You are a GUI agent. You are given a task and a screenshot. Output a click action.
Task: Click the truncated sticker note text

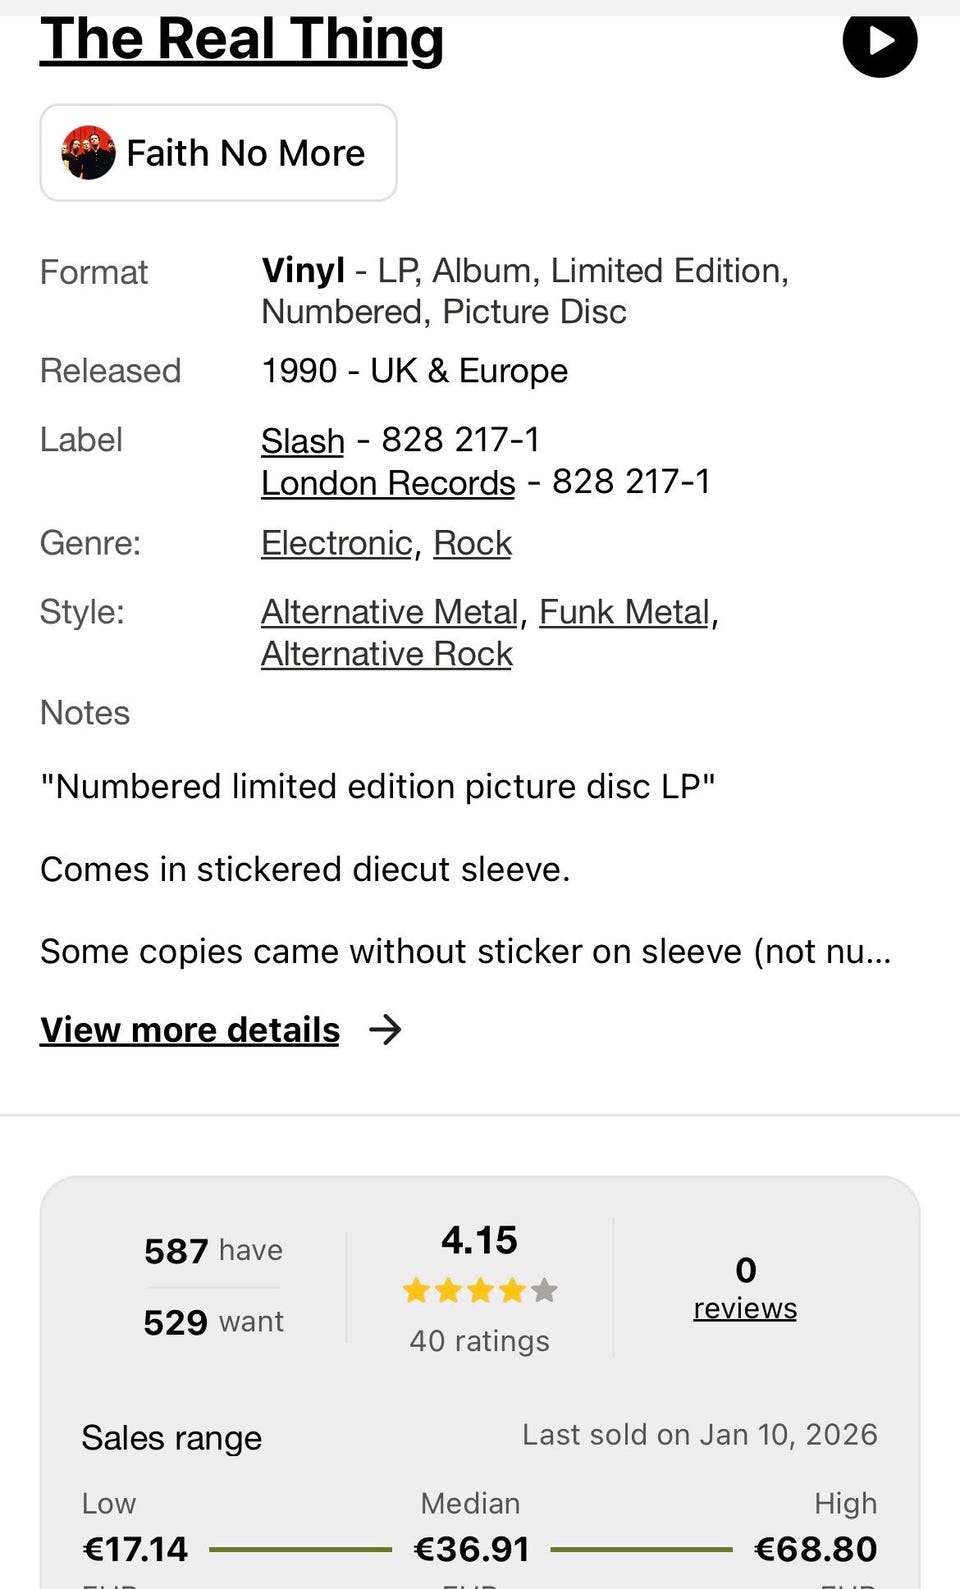point(465,951)
